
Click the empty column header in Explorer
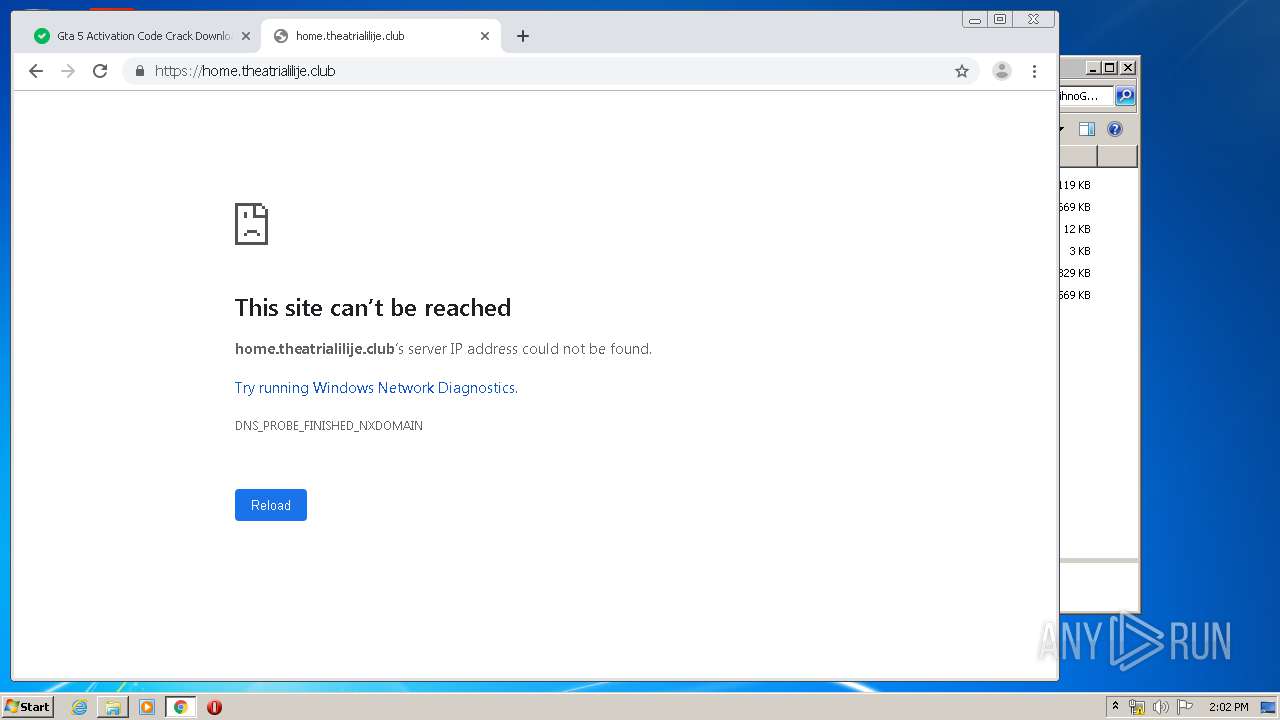(1117, 156)
